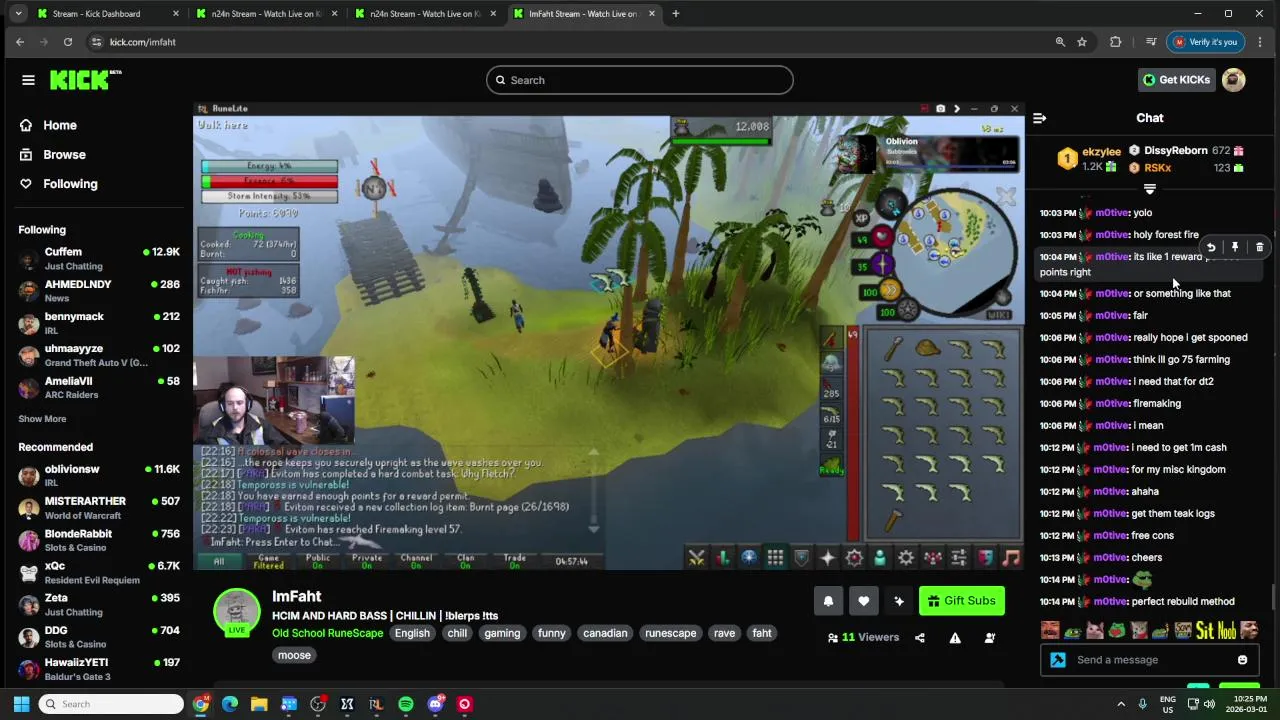
Task: Expand Show More under Following
Action: (42, 419)
